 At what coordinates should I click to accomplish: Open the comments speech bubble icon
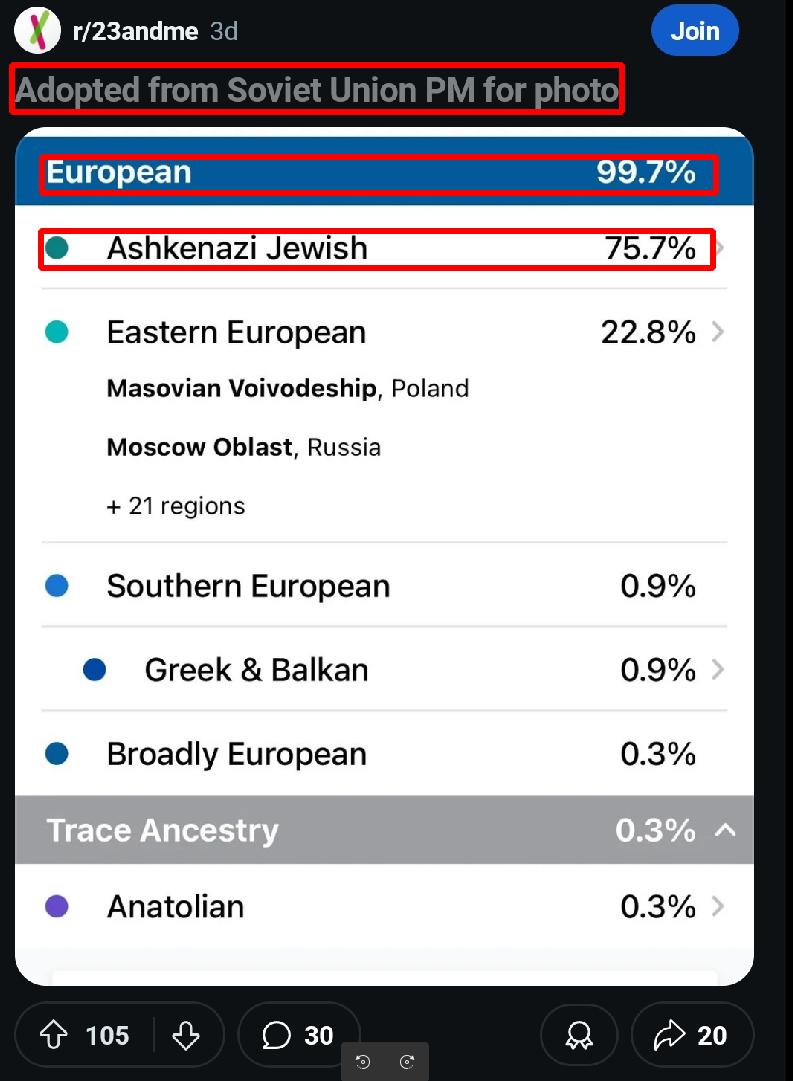pyautogui.click(x=277, y=1035)
